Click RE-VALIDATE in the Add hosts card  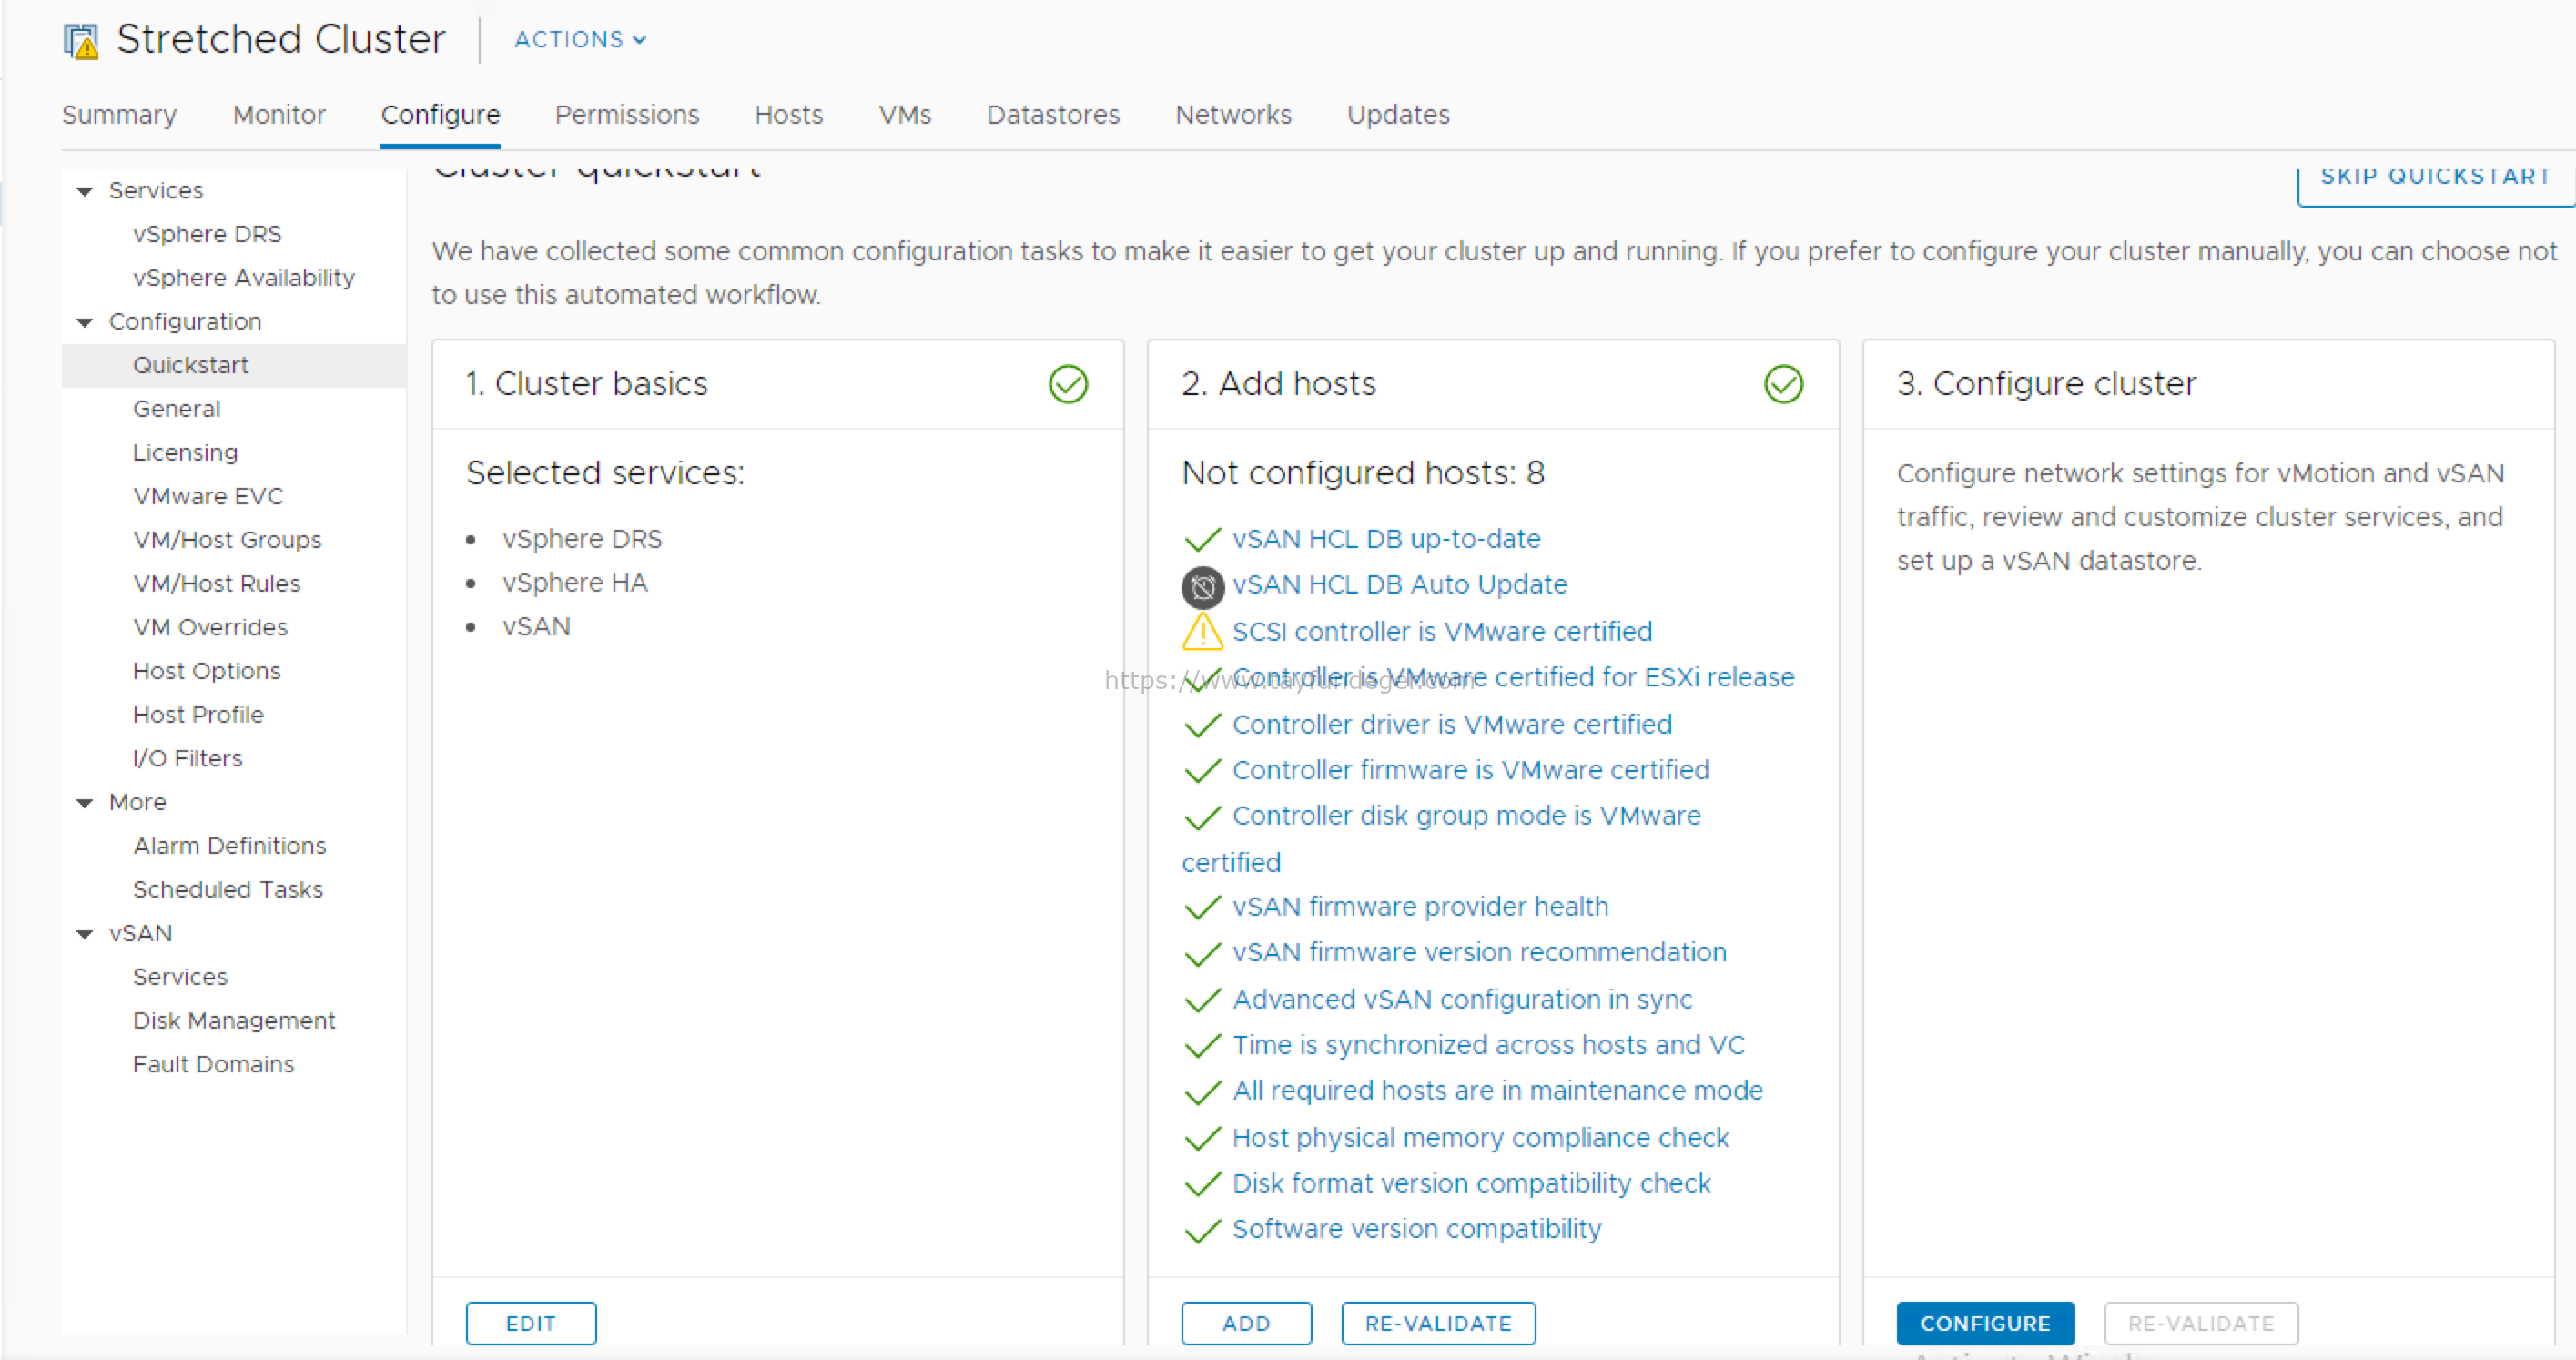[x=1438, y=1323]
